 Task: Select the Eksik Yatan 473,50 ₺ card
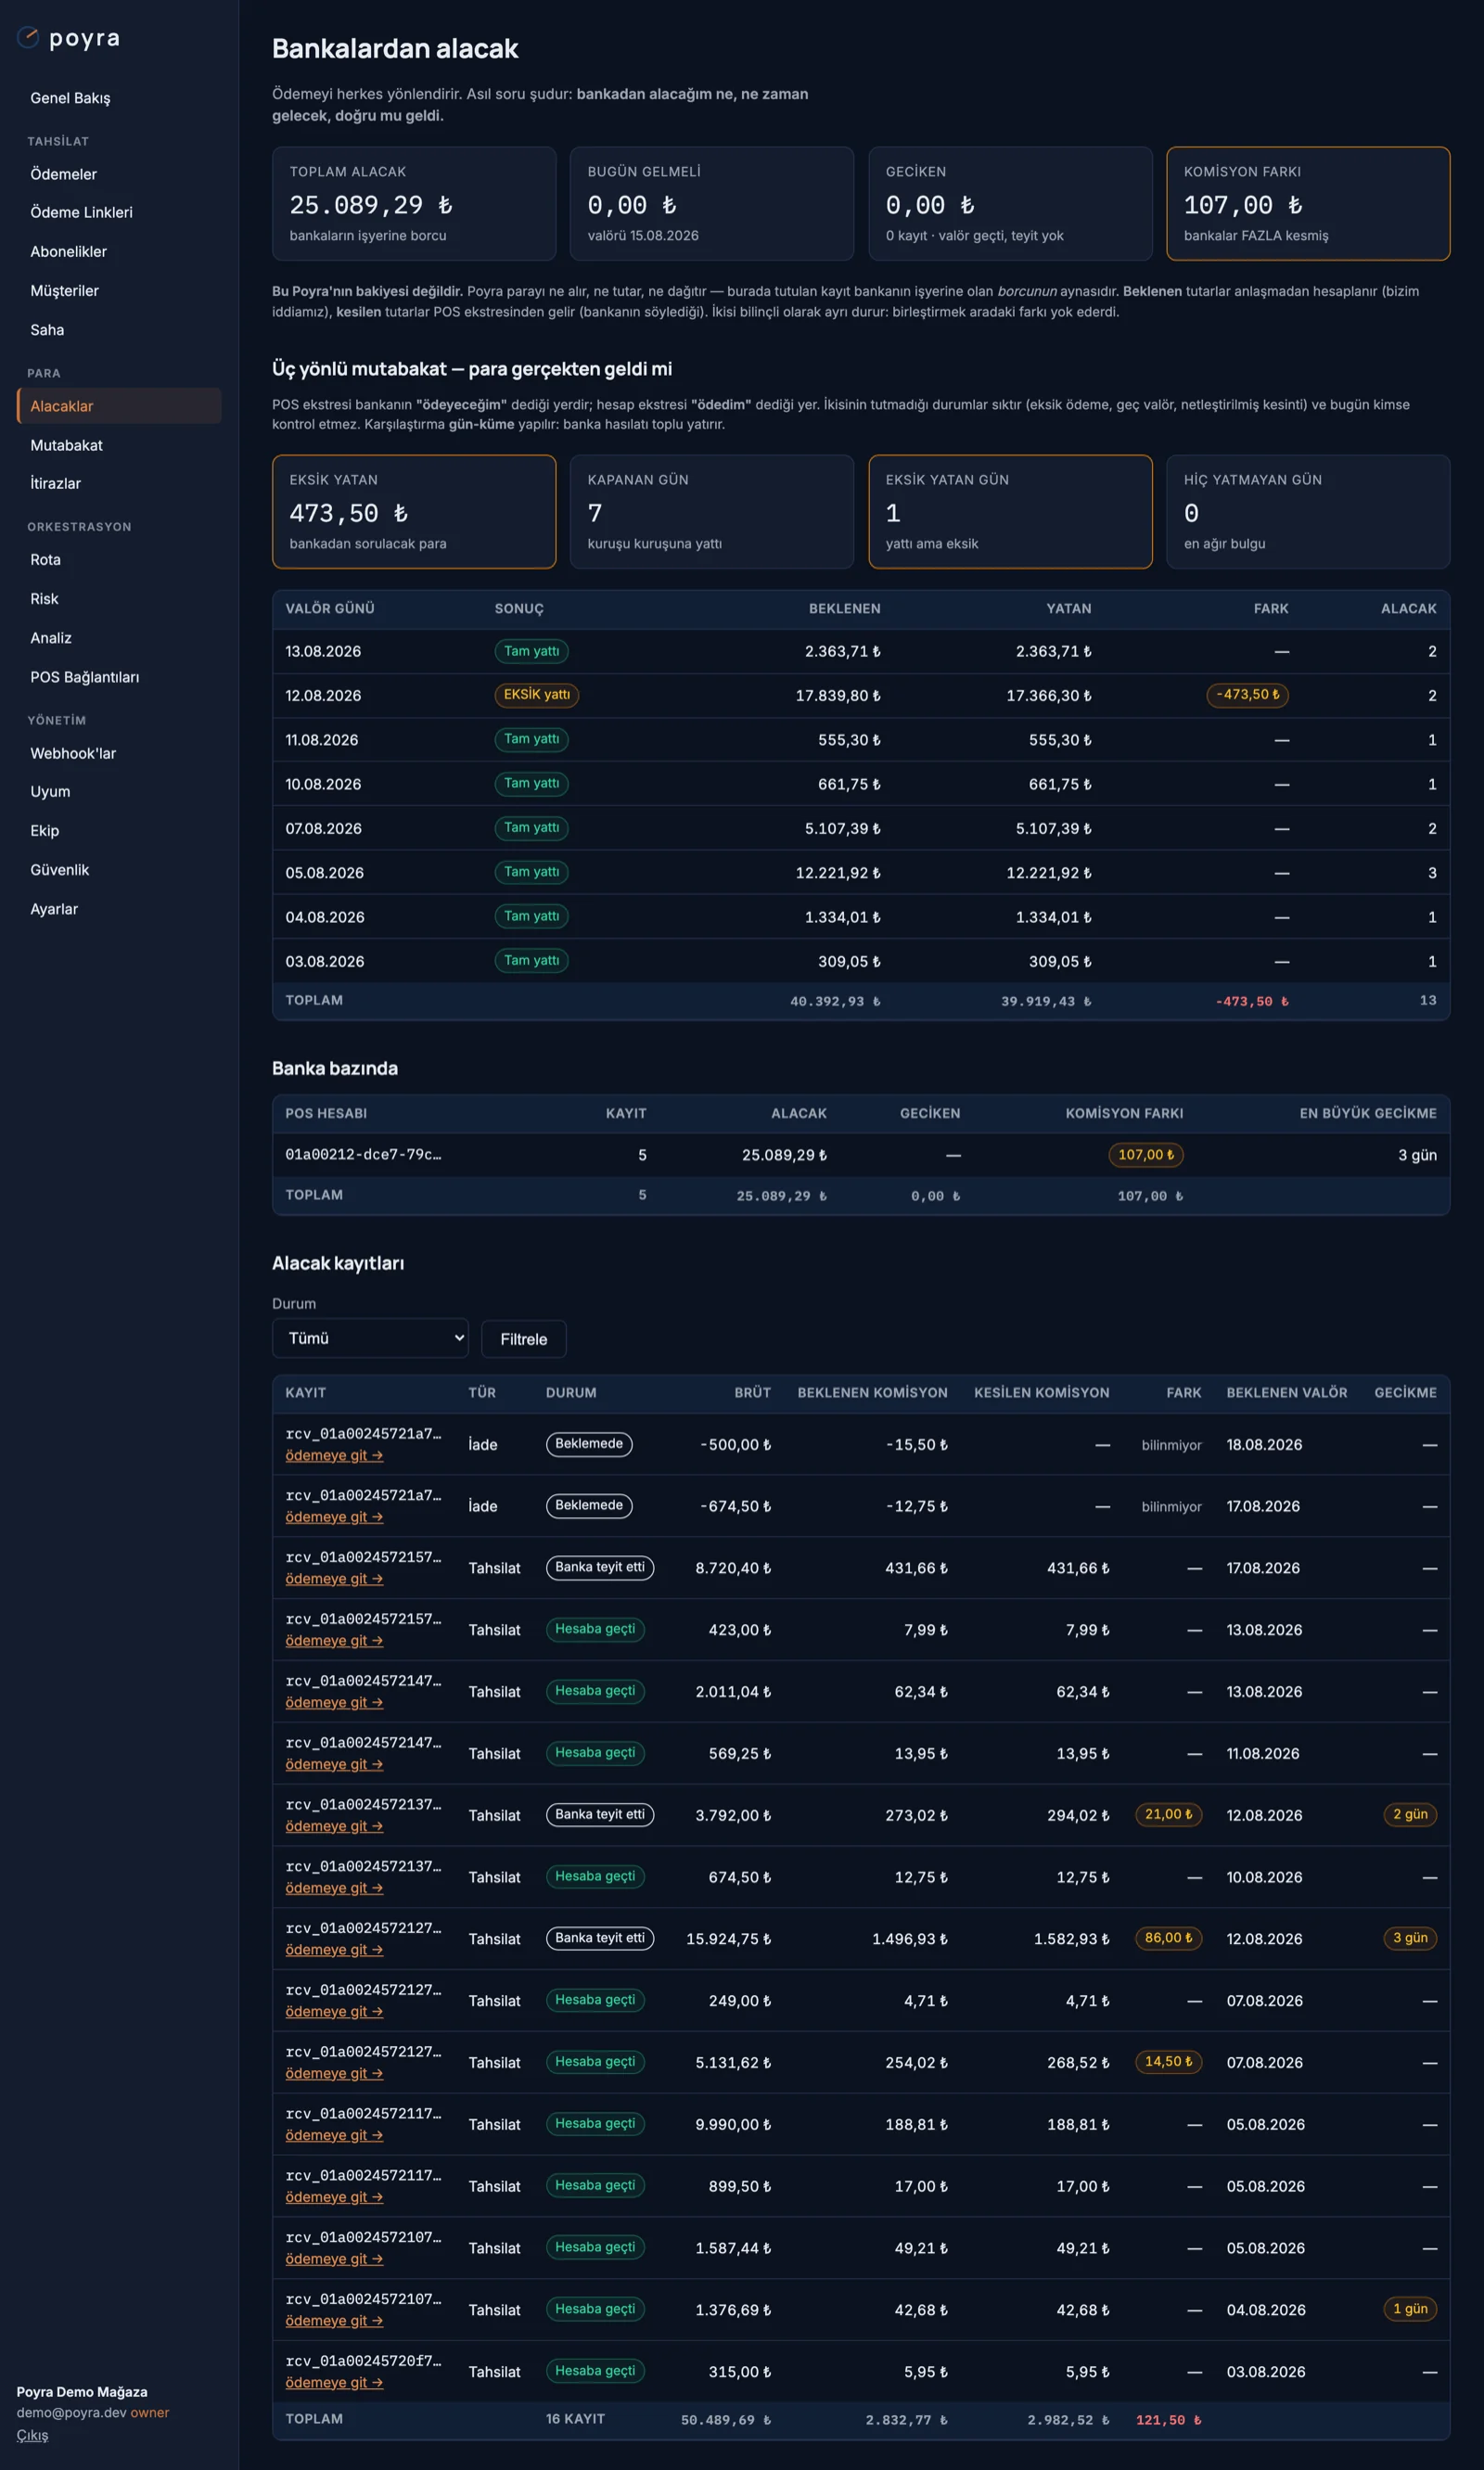[x=414, y=512]
